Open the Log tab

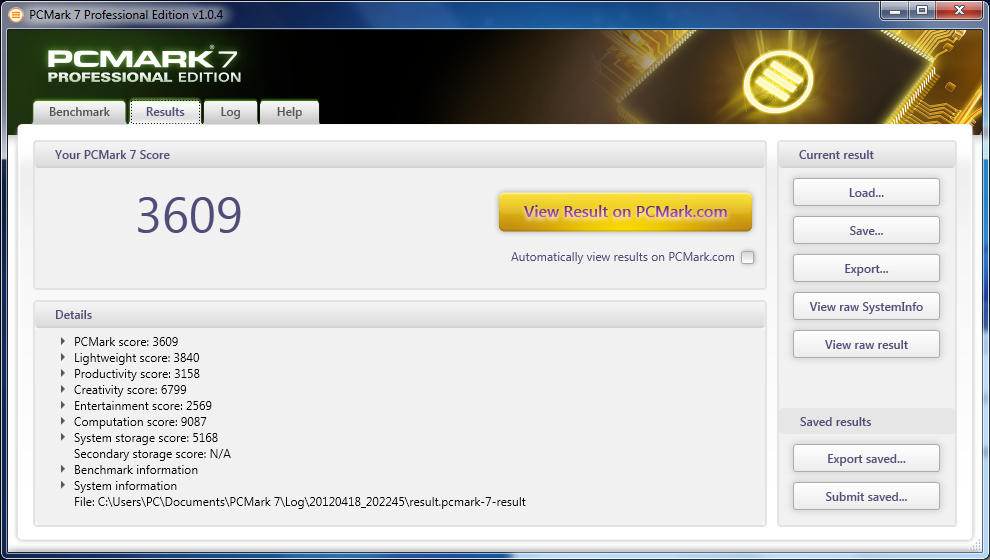[230, 112]
